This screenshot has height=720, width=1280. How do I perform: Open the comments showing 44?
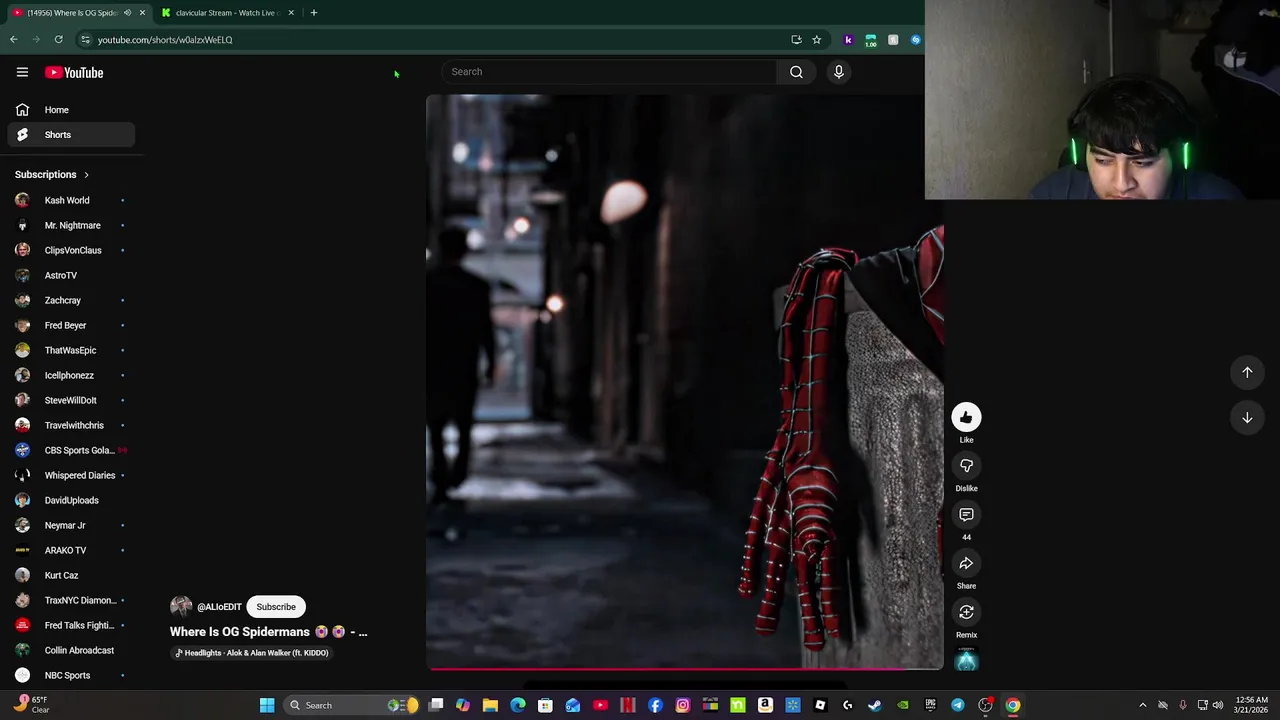click(966, 515)
